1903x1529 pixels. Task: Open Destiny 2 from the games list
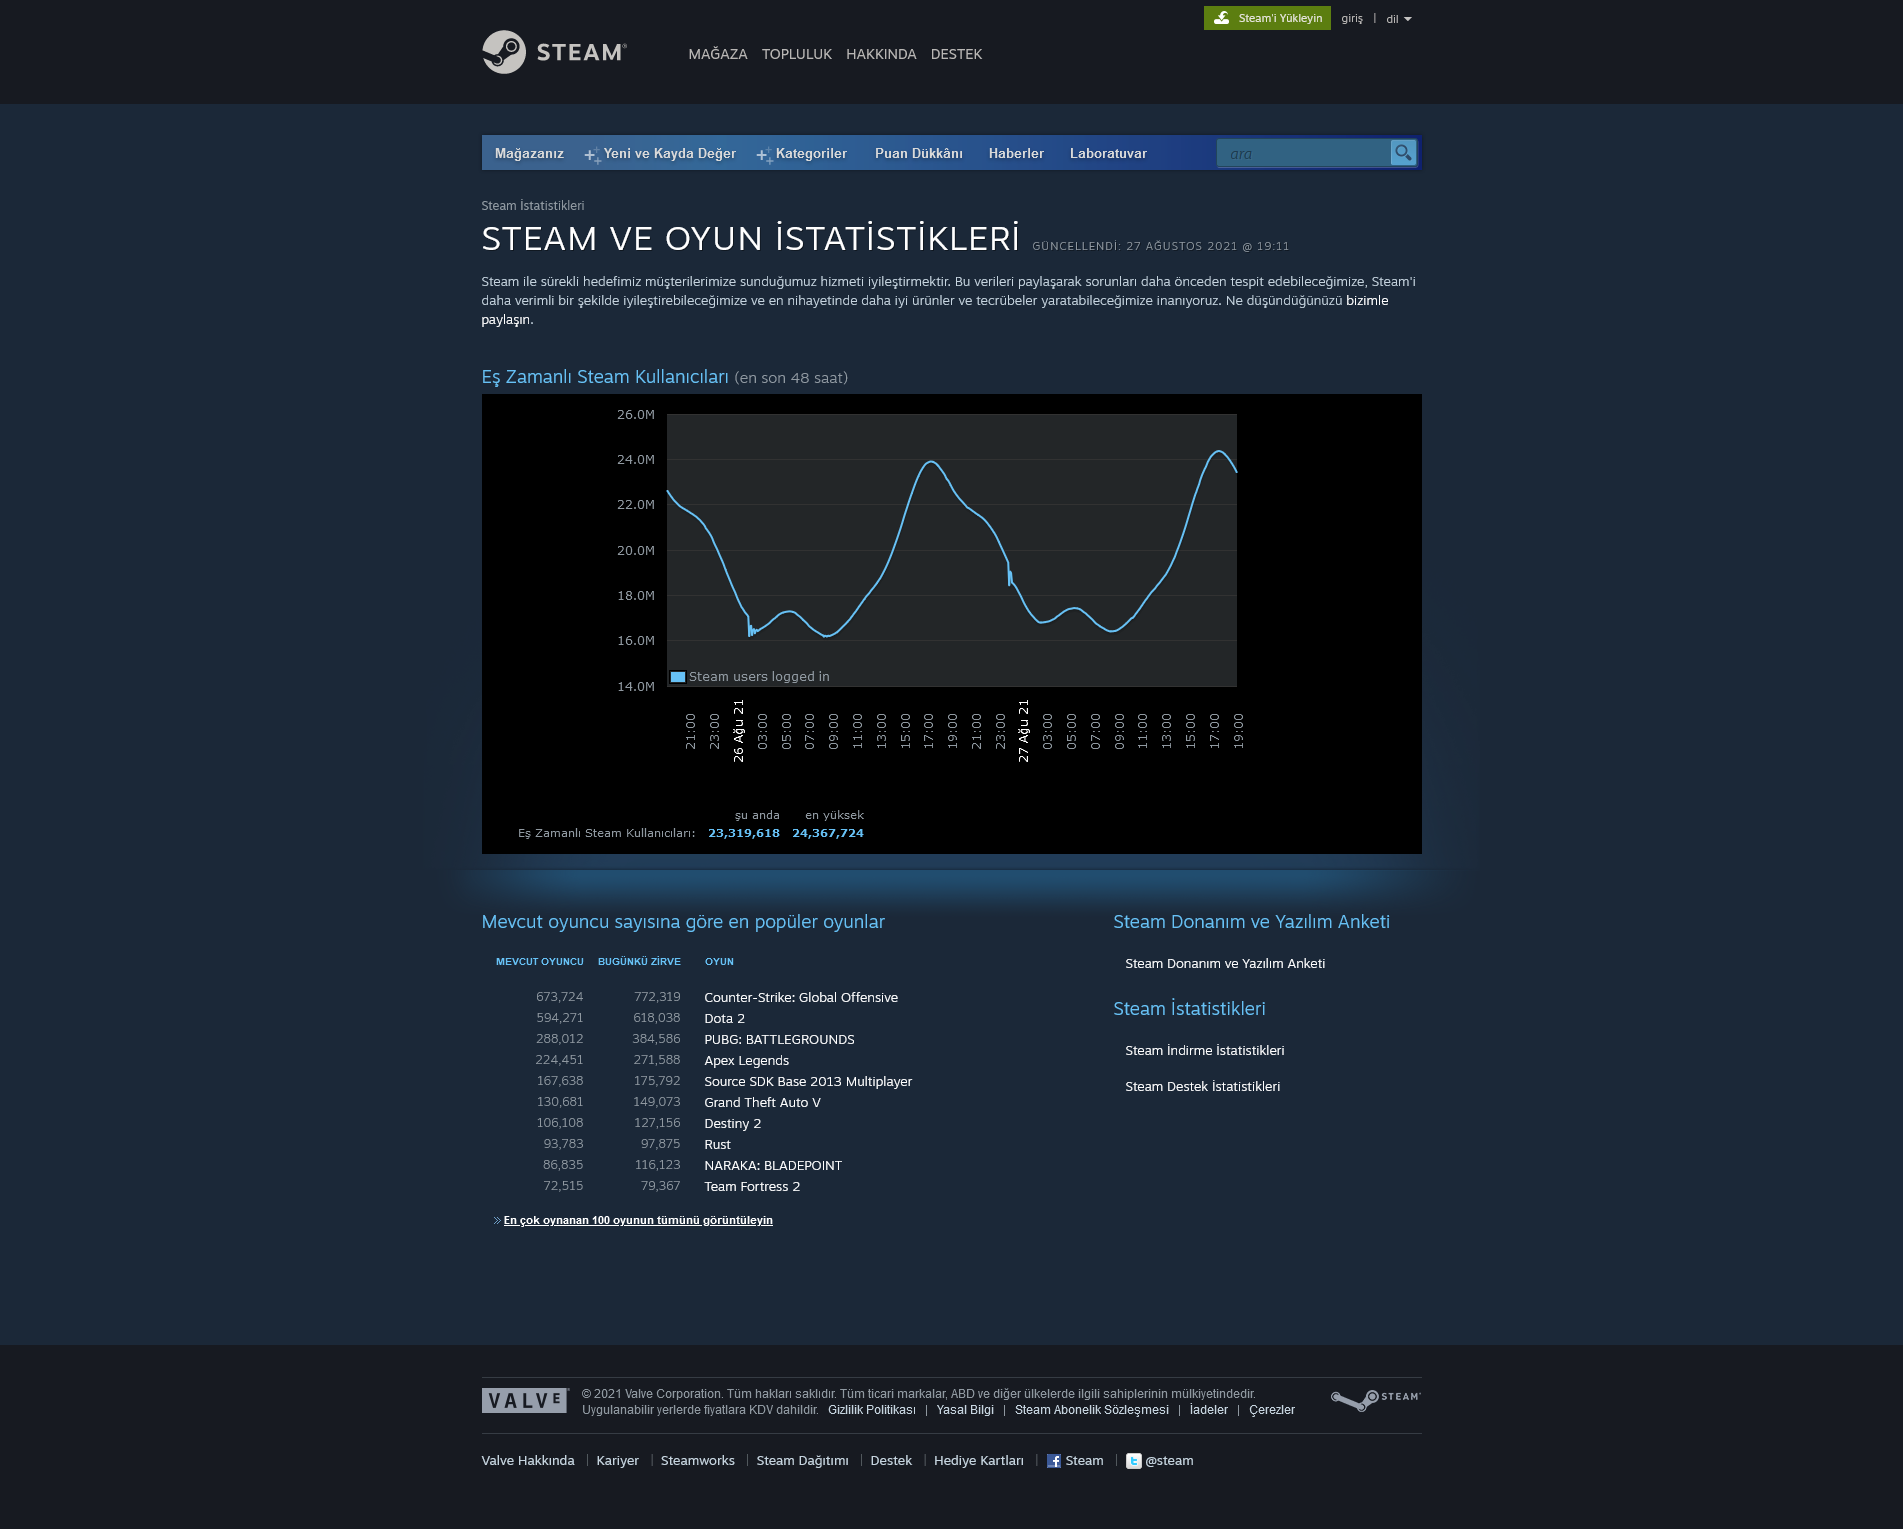coord(733,1123)
